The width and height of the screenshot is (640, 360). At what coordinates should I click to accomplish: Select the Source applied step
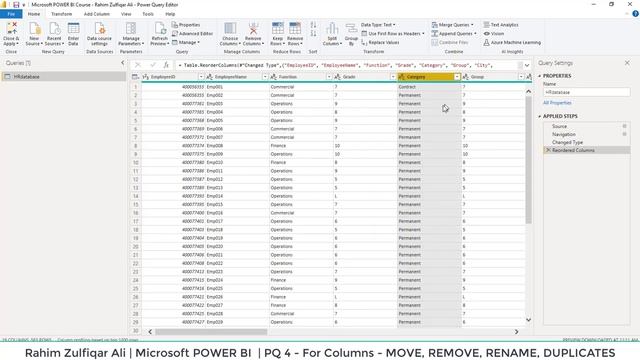pos(560,126)
